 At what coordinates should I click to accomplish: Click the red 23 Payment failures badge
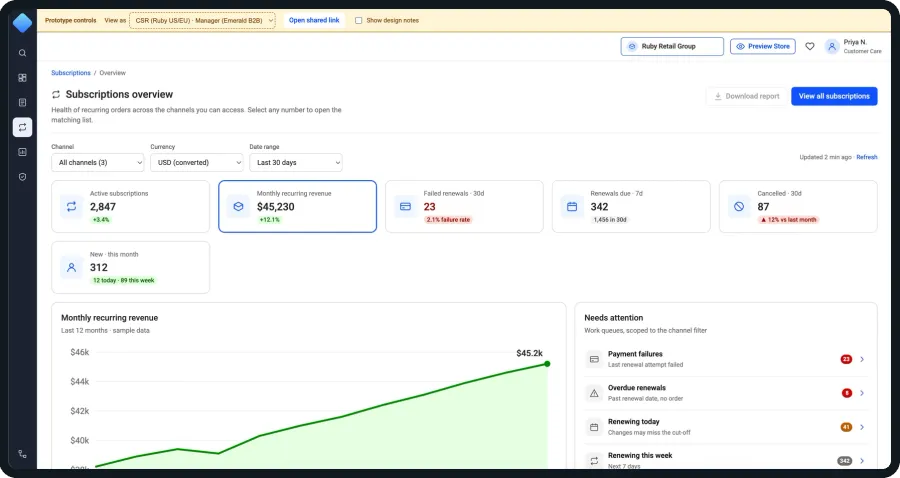(846, 359)
